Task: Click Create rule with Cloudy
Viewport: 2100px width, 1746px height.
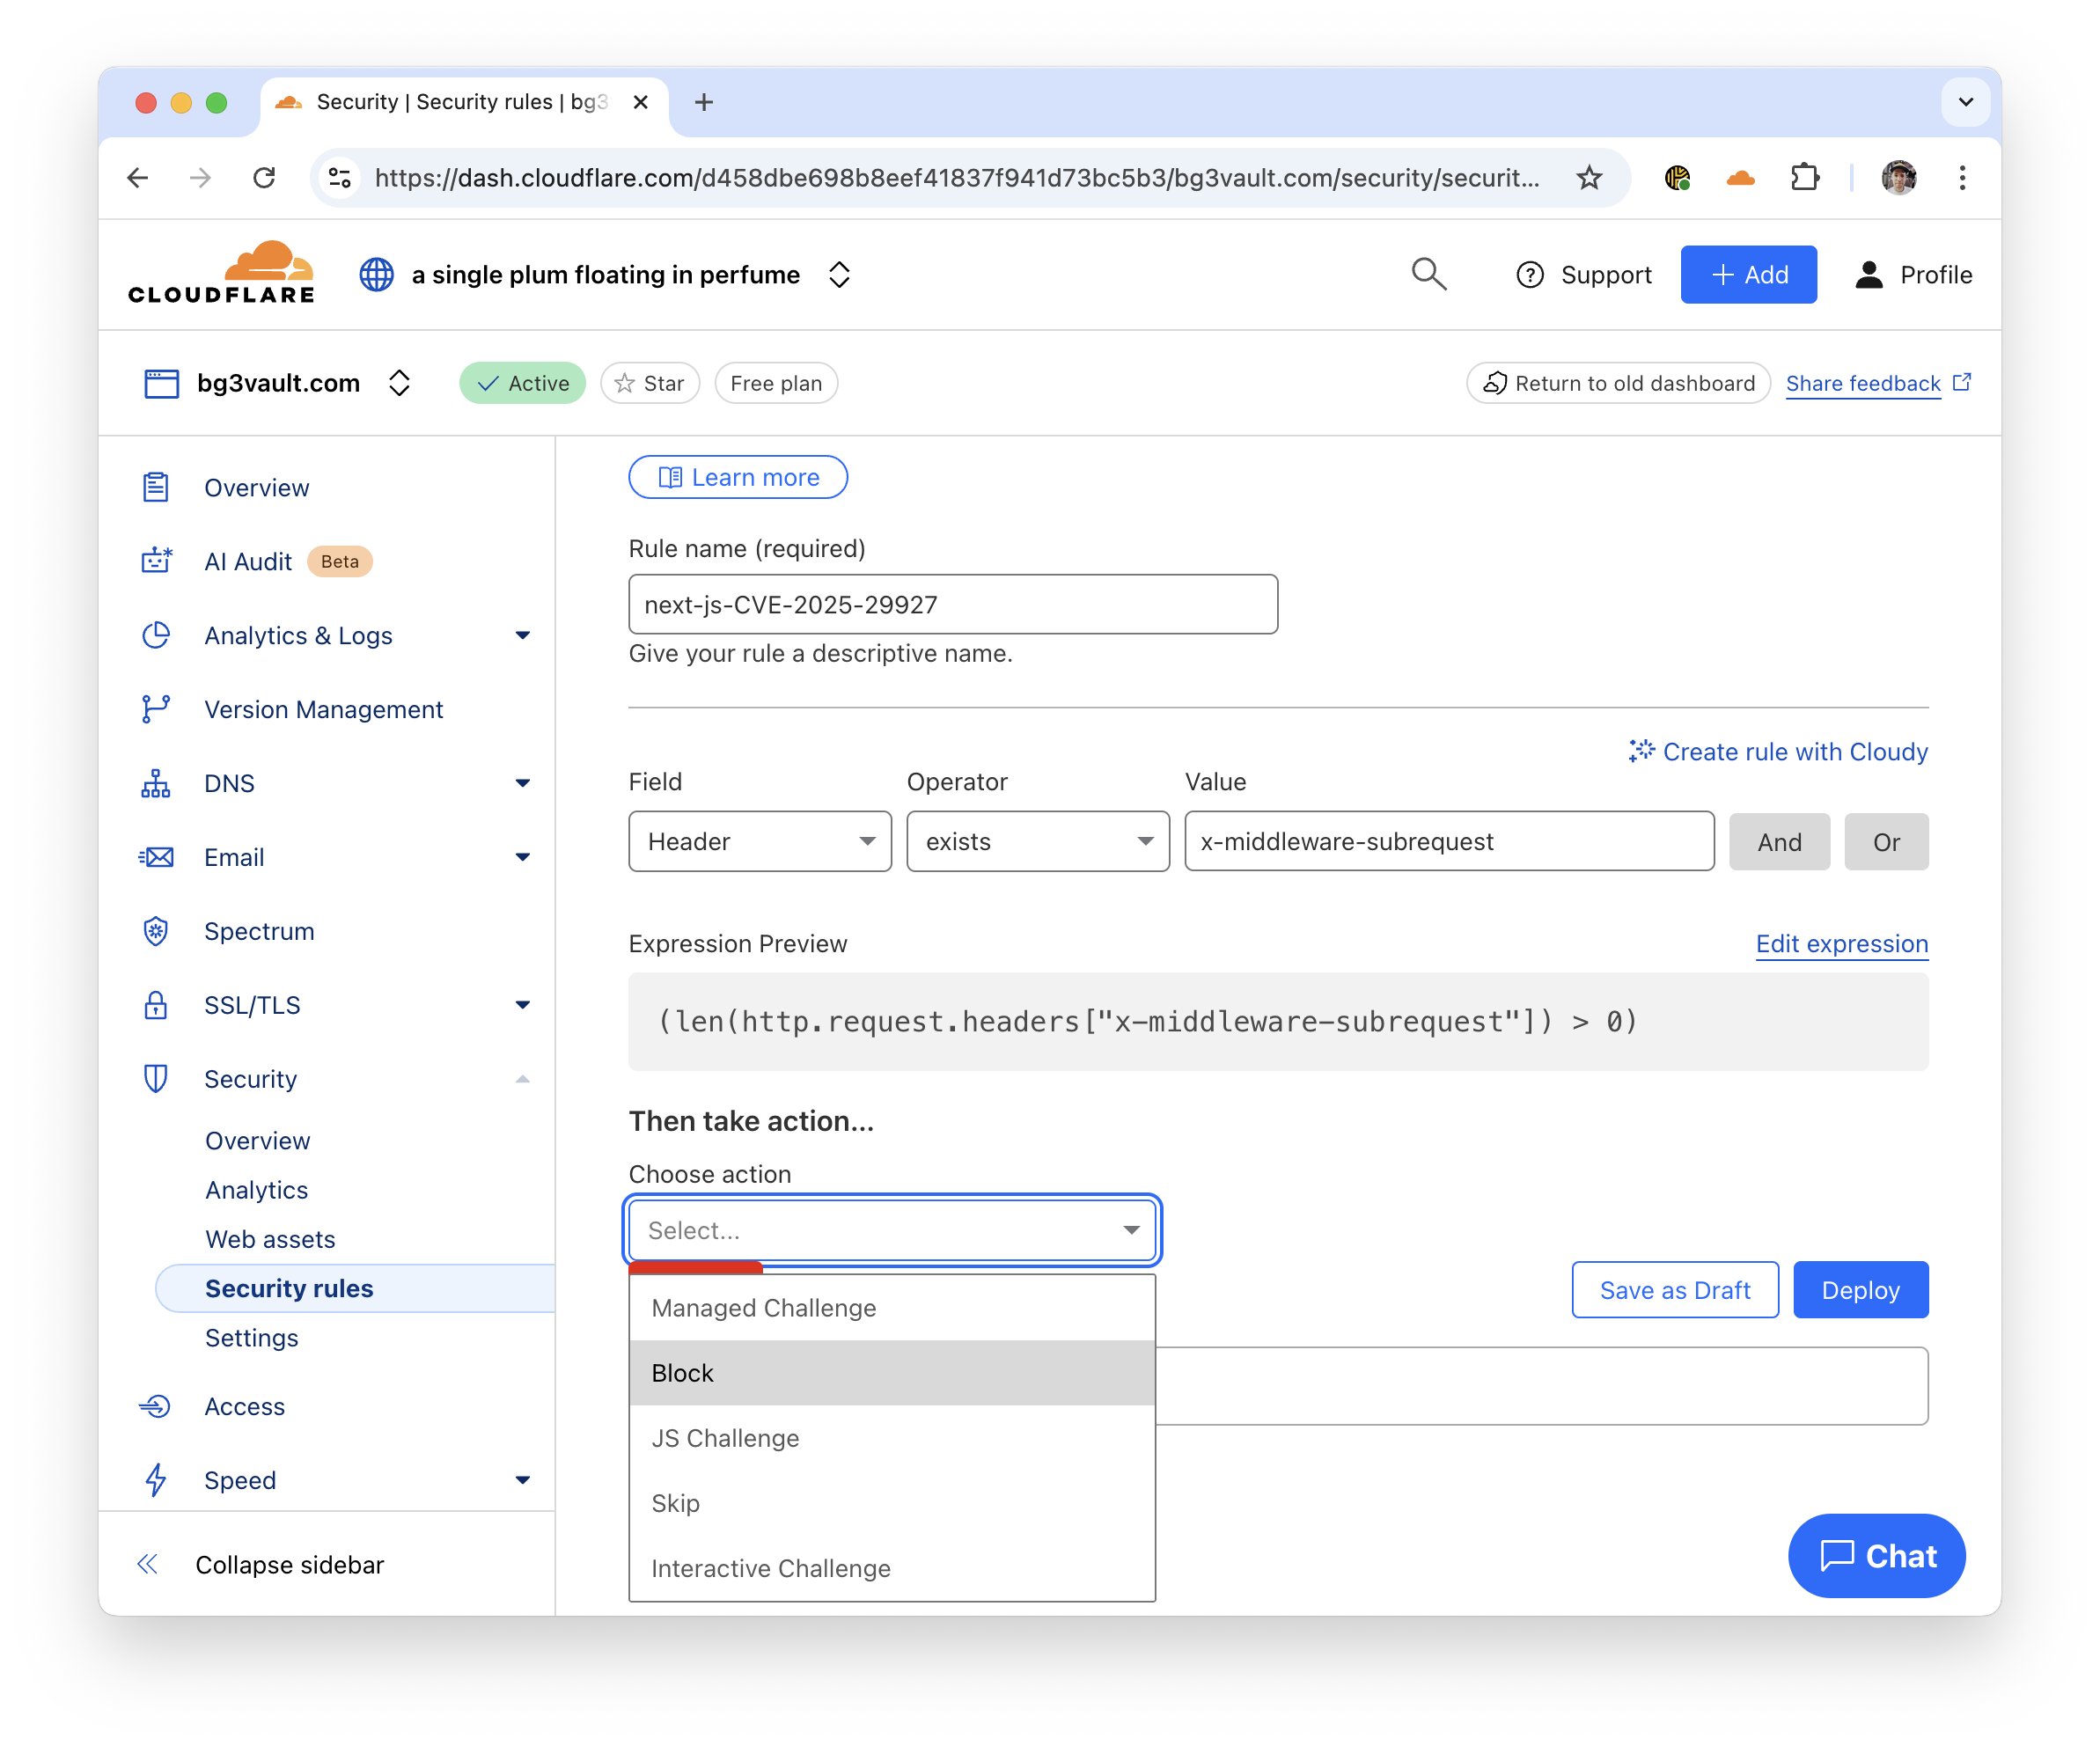Action: [x=1778, y=751]
